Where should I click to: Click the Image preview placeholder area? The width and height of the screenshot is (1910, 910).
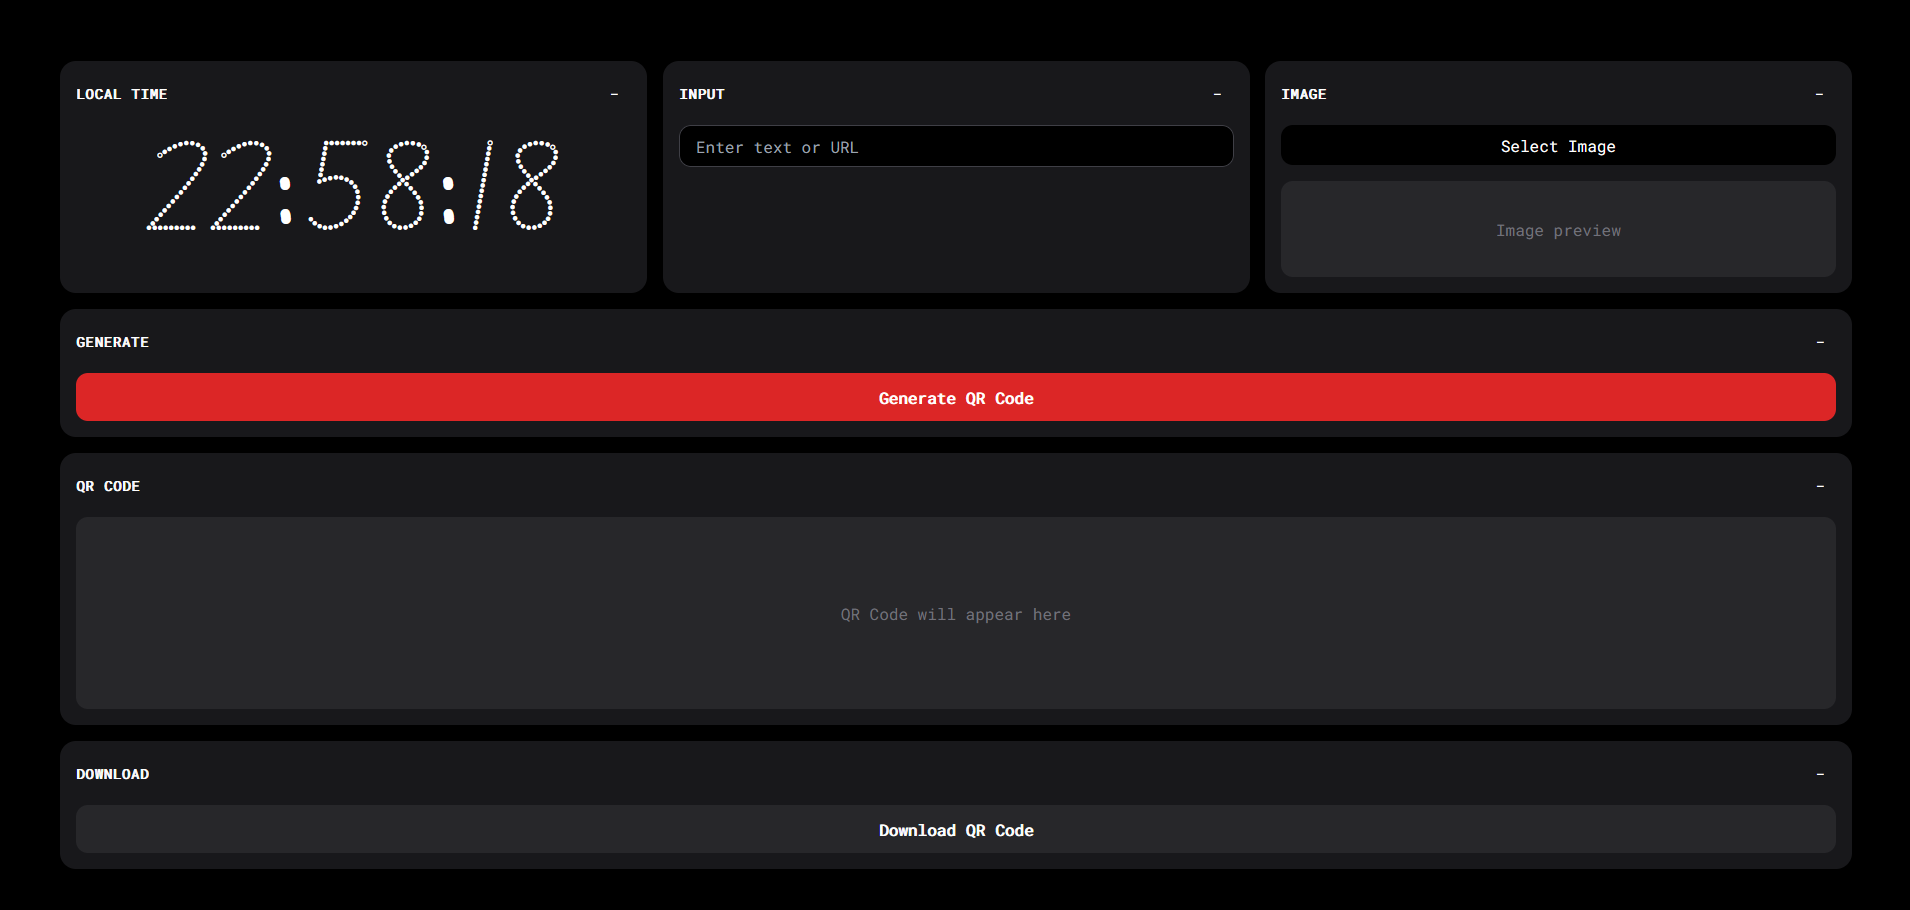tap(1557, 230)
